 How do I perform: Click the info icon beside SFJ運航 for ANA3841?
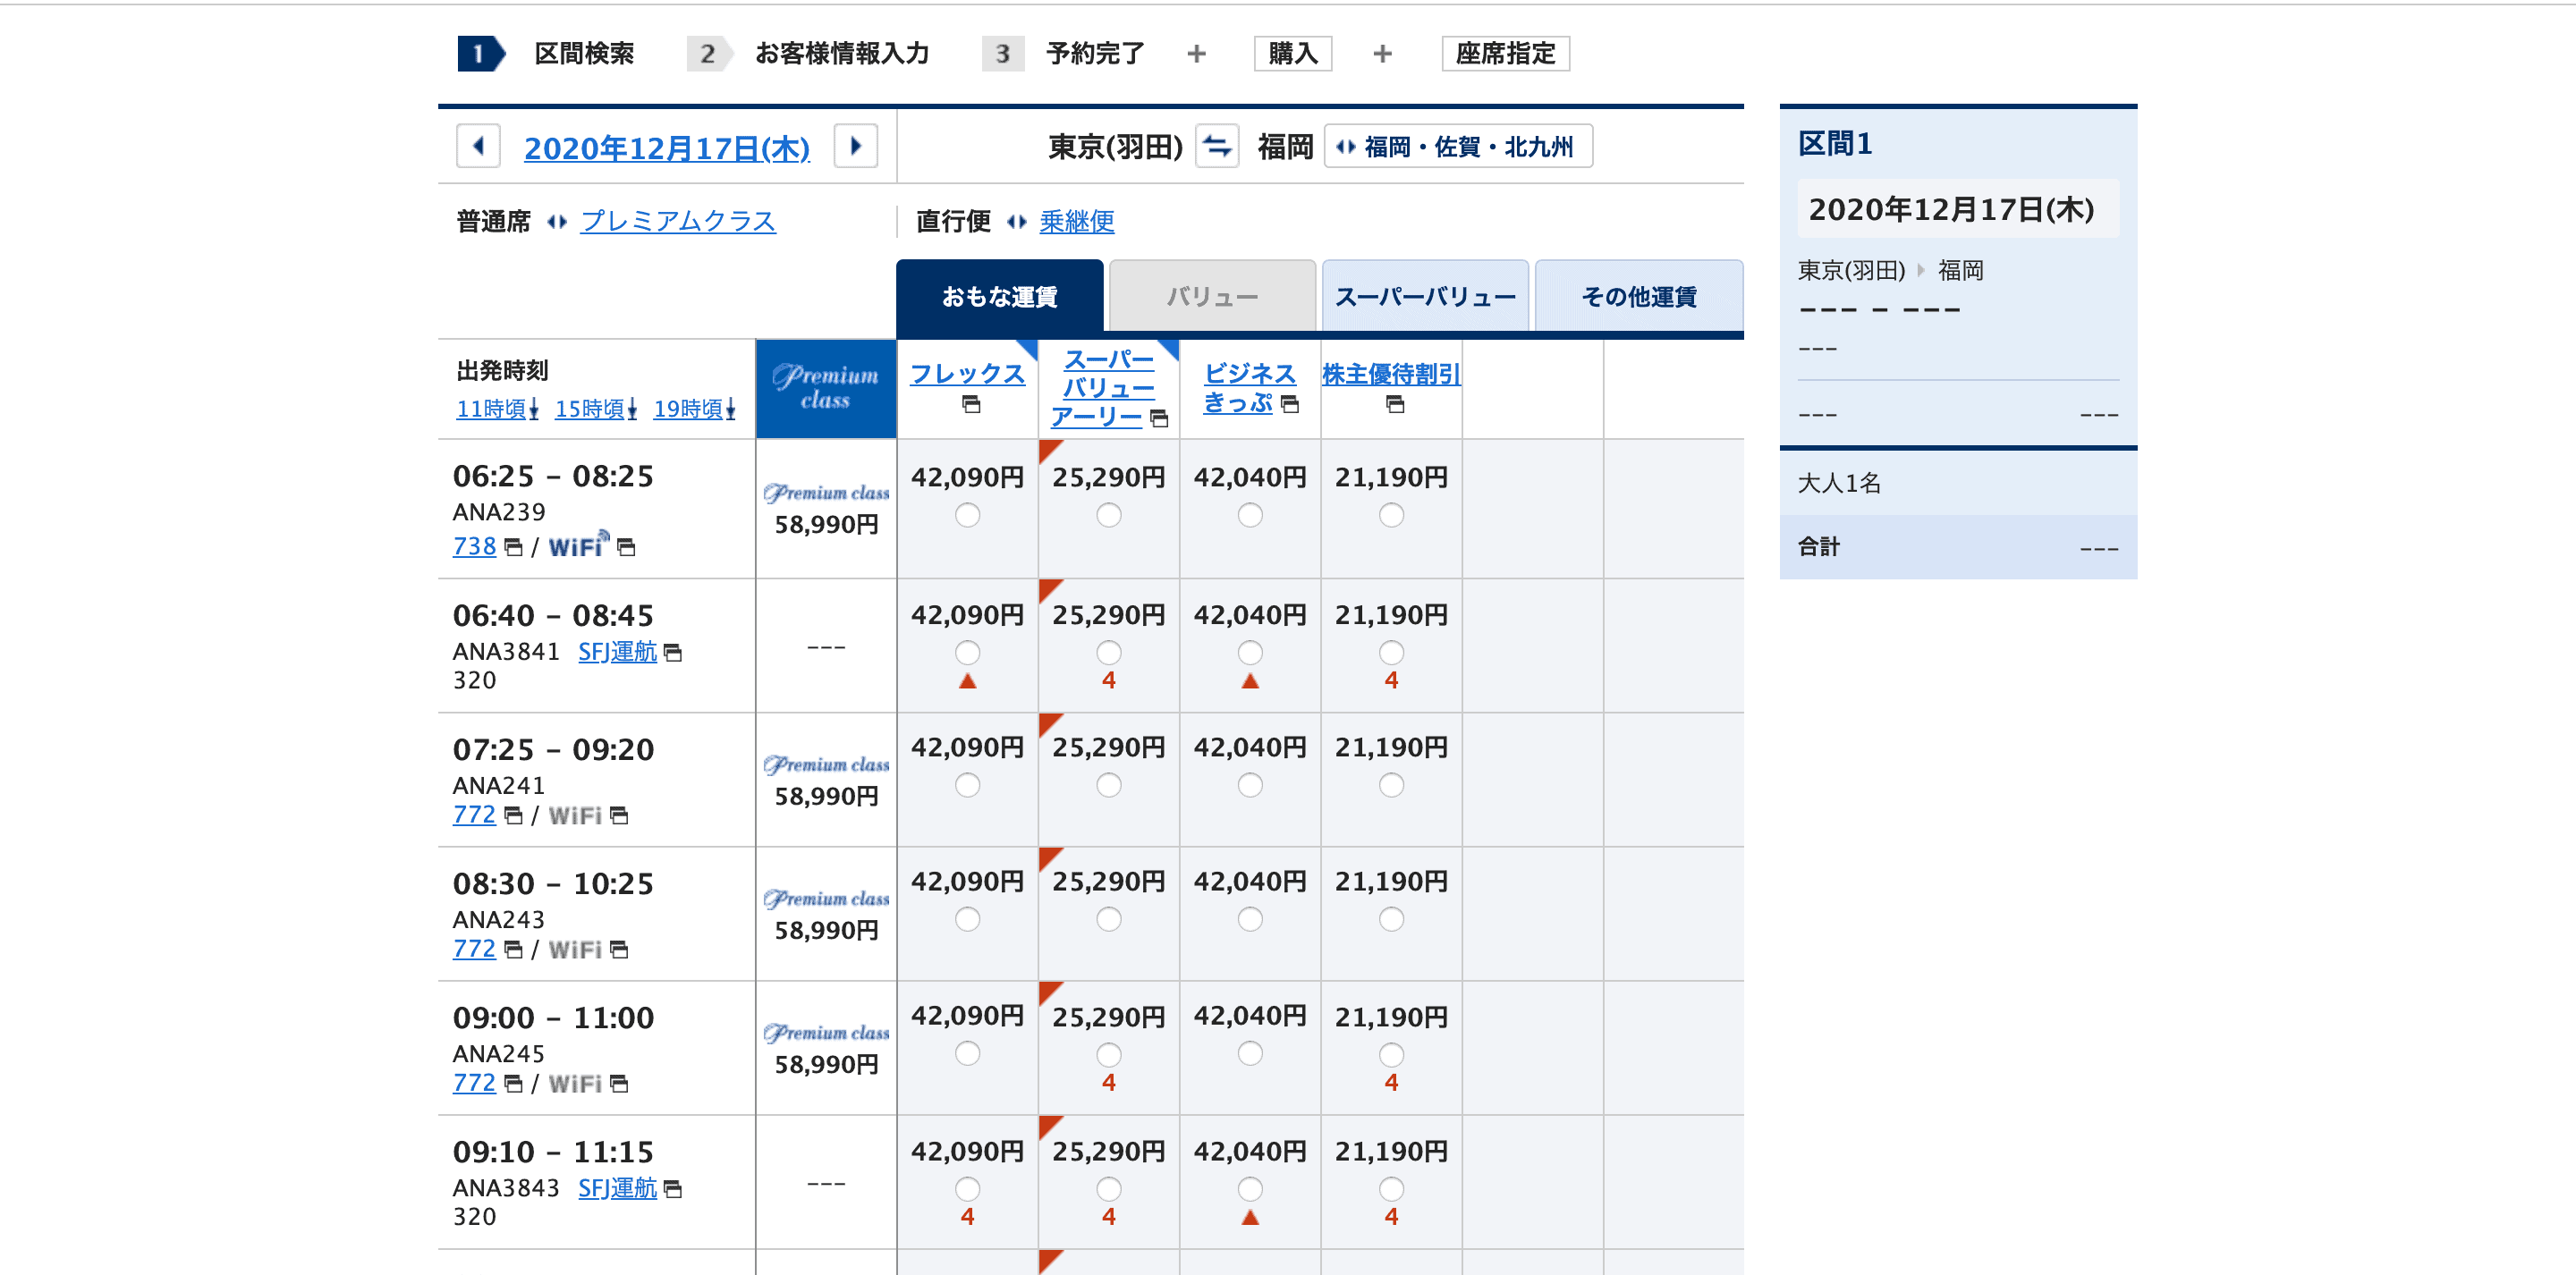[675, 652]
